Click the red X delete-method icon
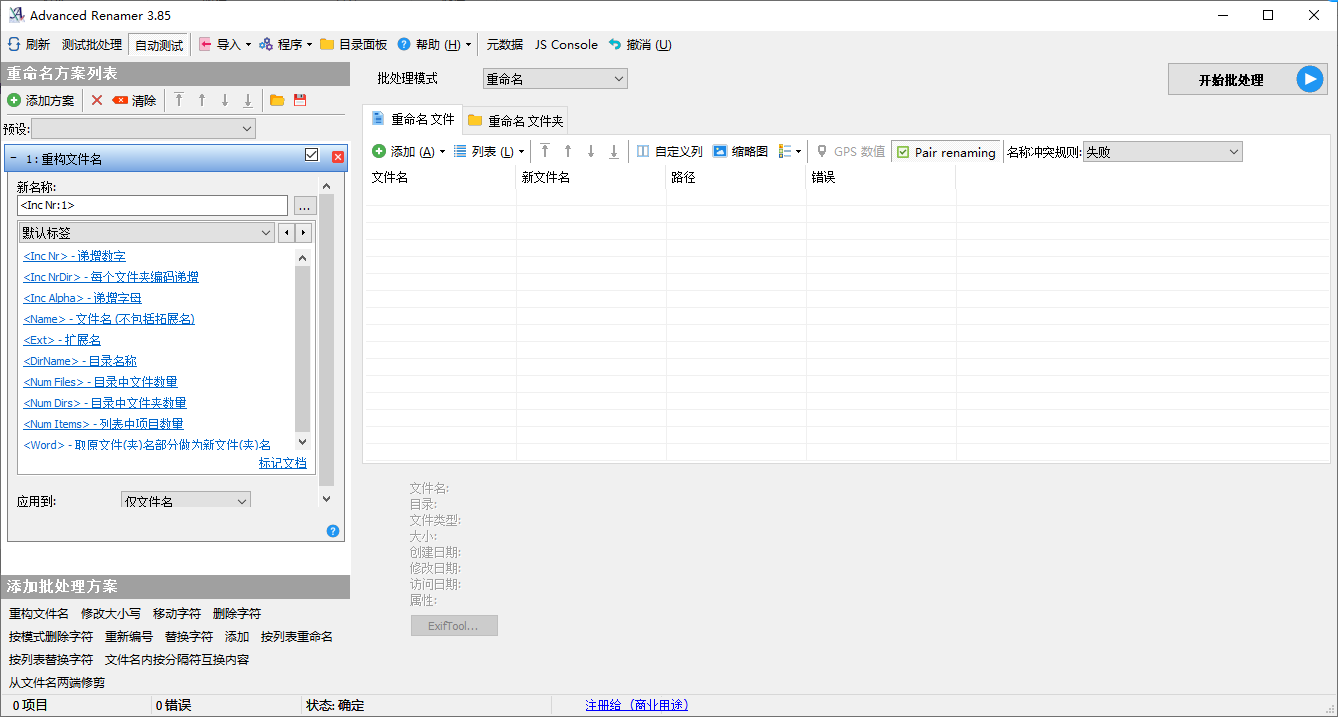 (x=97, y=100)
